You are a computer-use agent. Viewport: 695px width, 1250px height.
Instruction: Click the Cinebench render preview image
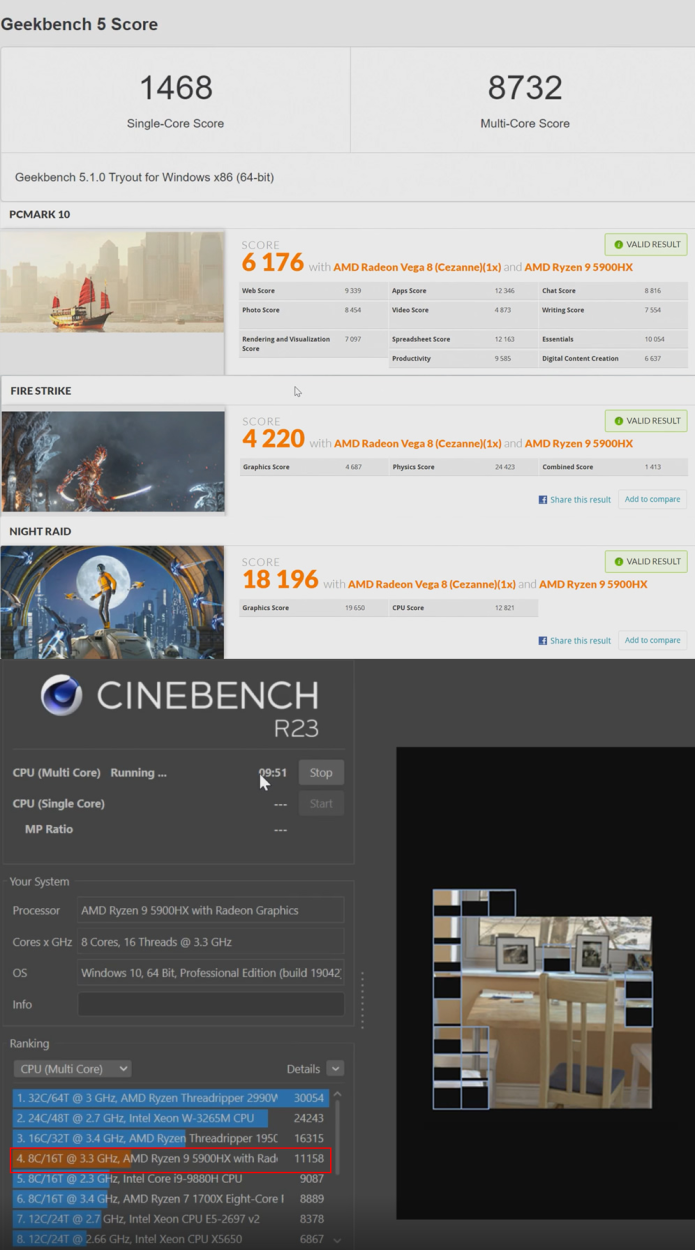coord(542,1000)
